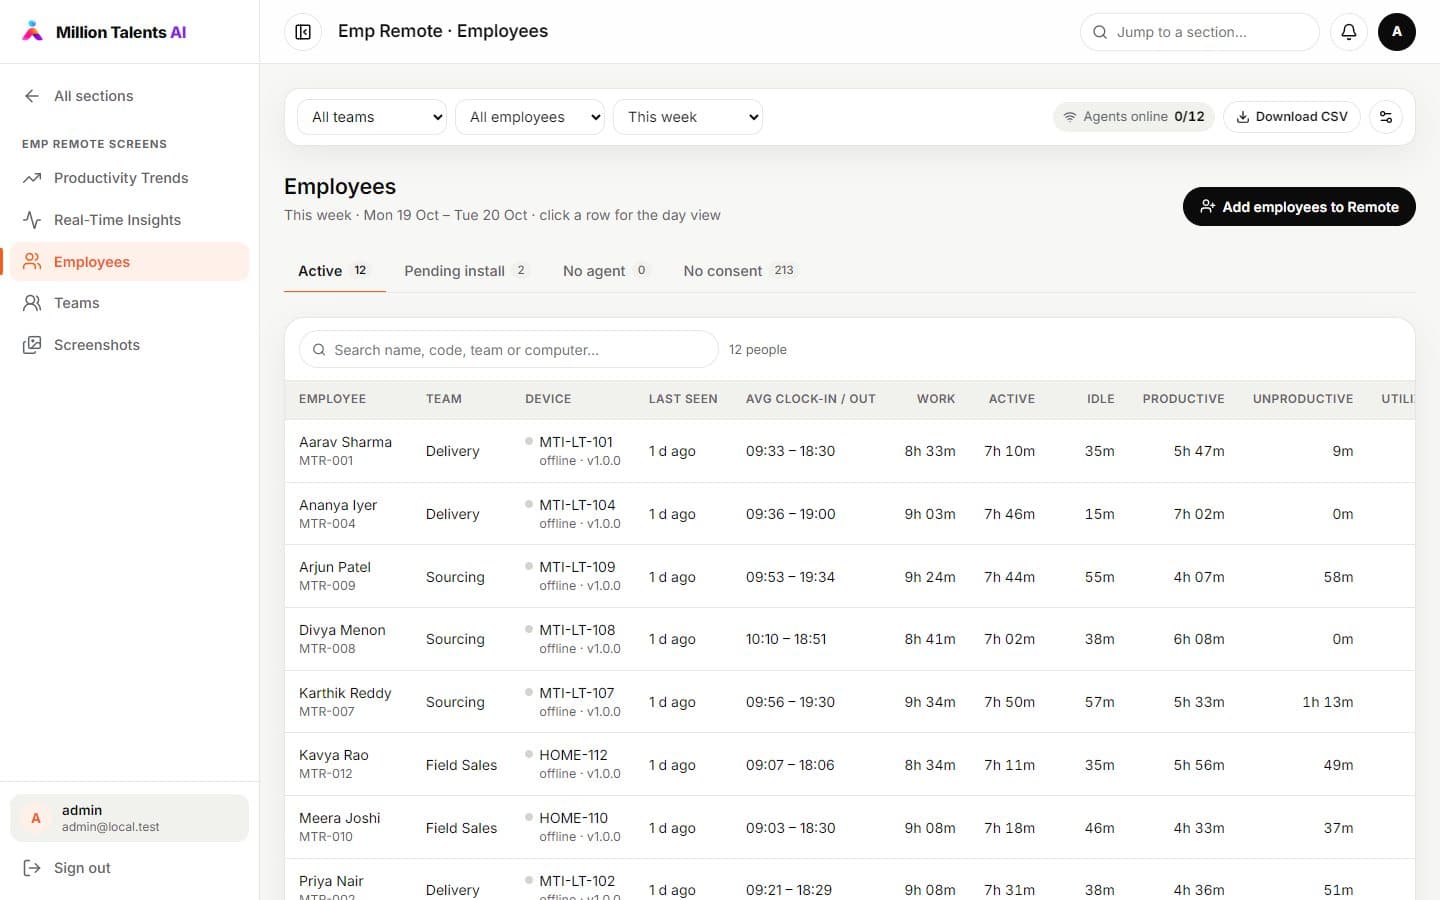
Task: Click the 1h 13m unproductive value
Action: point(1327,702)
